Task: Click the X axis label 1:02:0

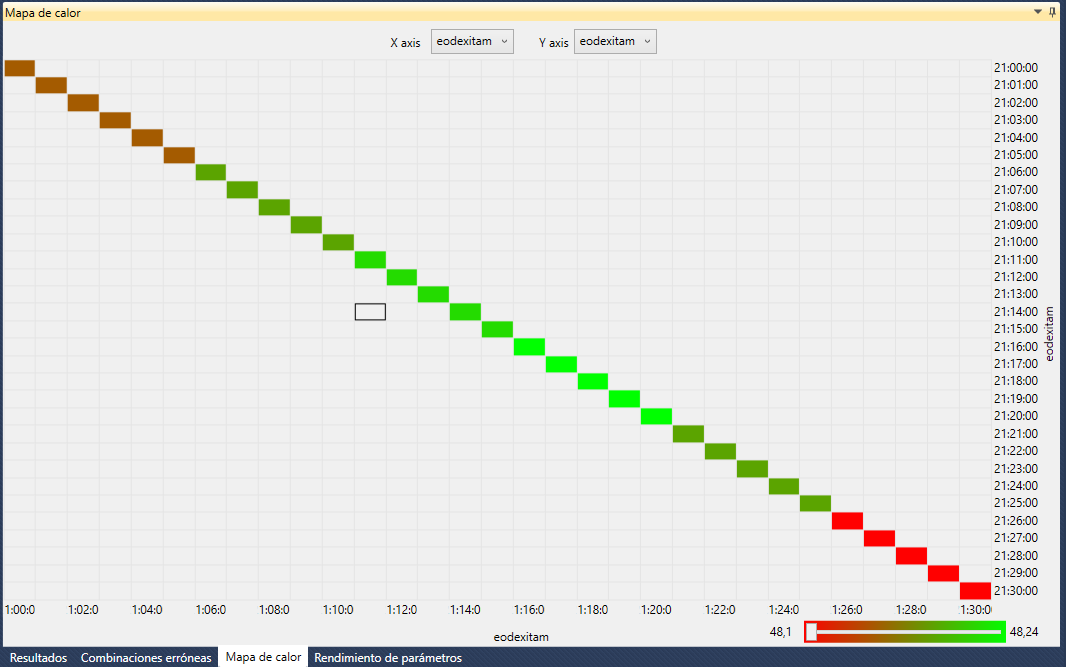Action: [83, 610]
